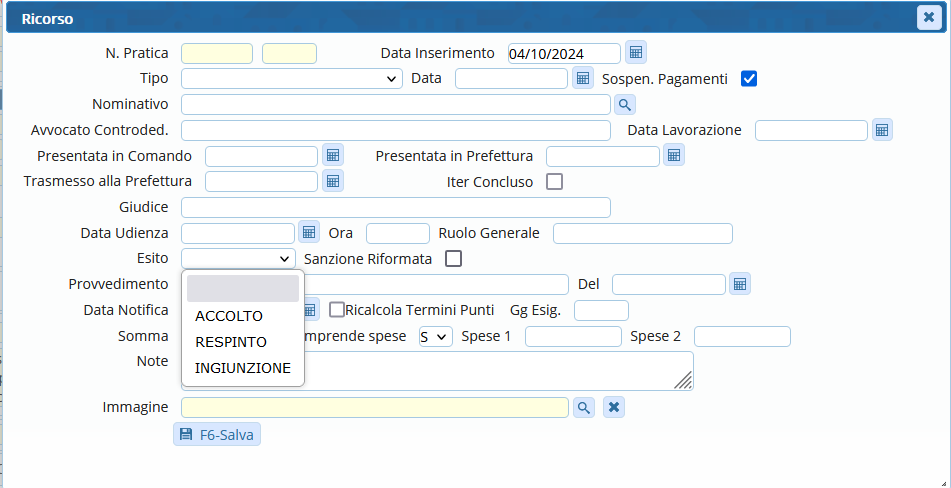Enable Iter Concluso checkbox
951x488 pixels.
[554, 182]
